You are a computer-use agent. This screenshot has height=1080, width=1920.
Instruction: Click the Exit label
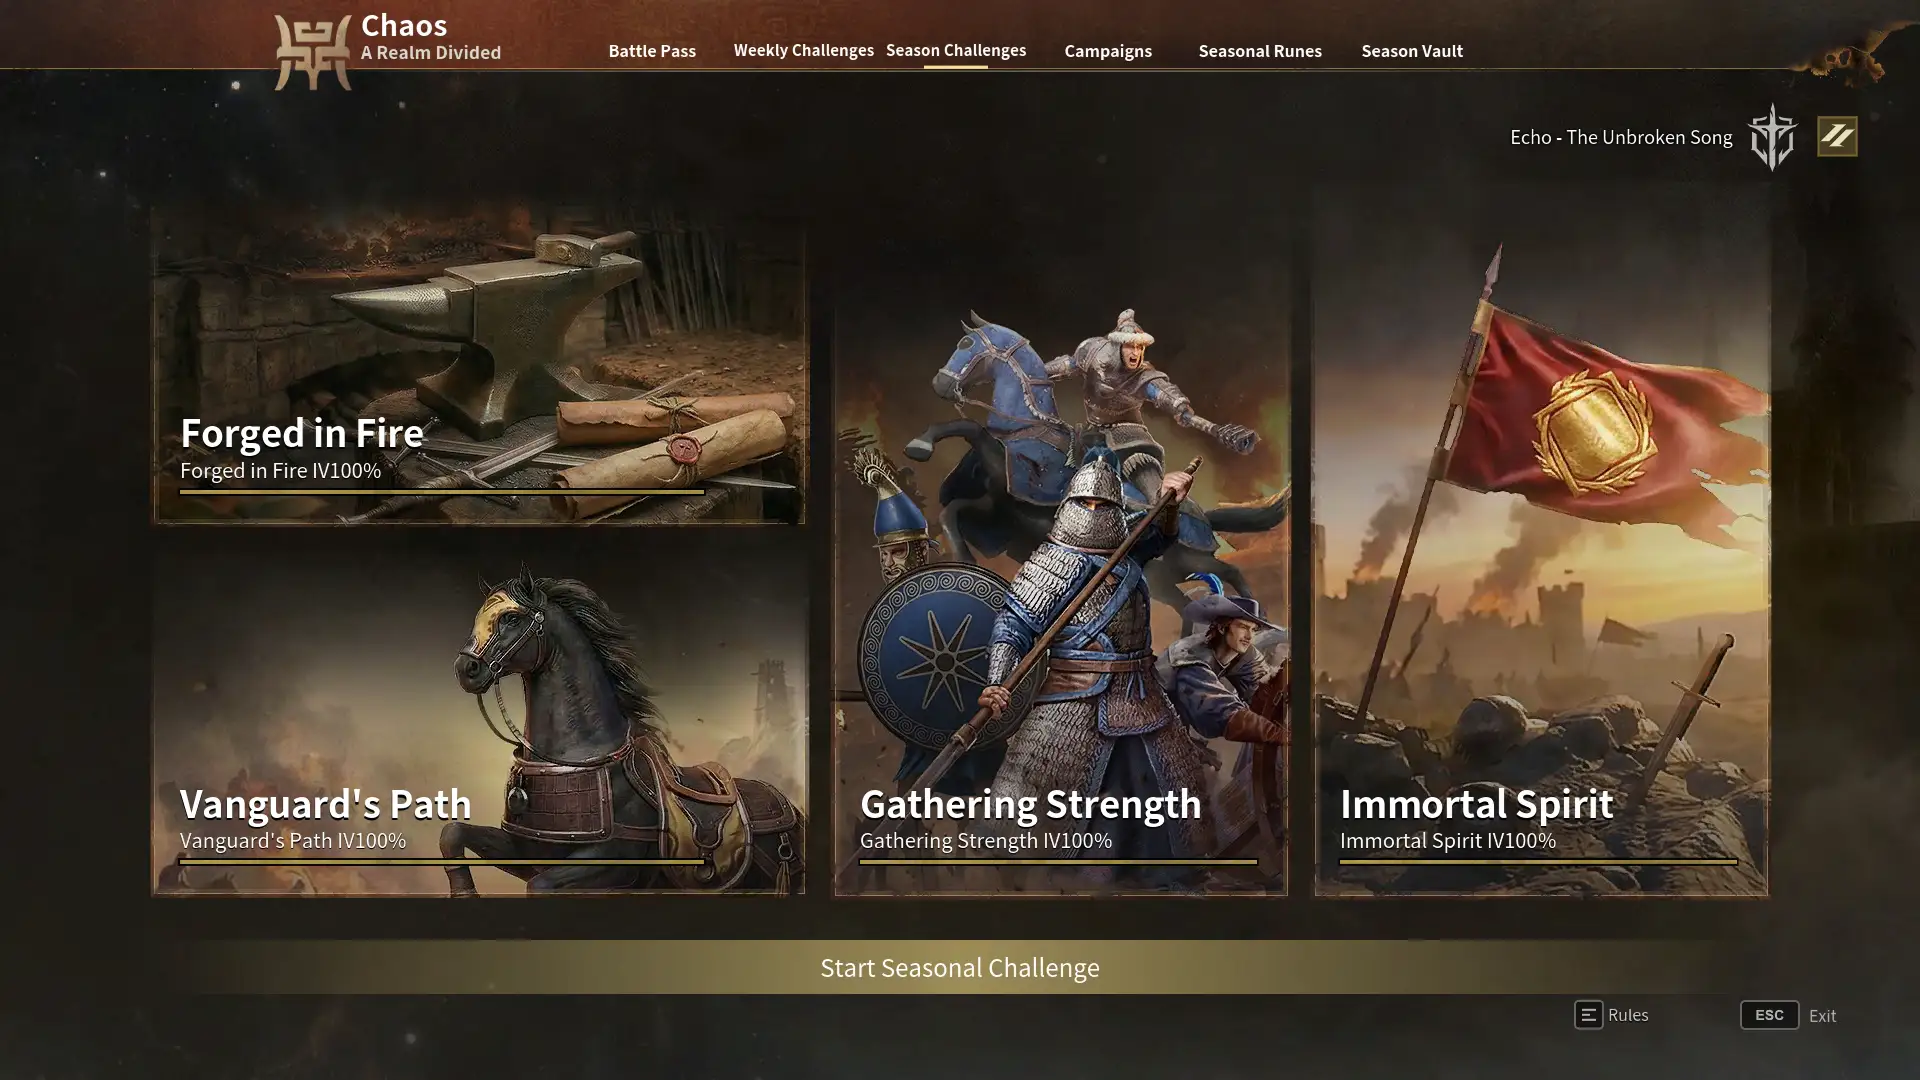tap(1822, 1016)
